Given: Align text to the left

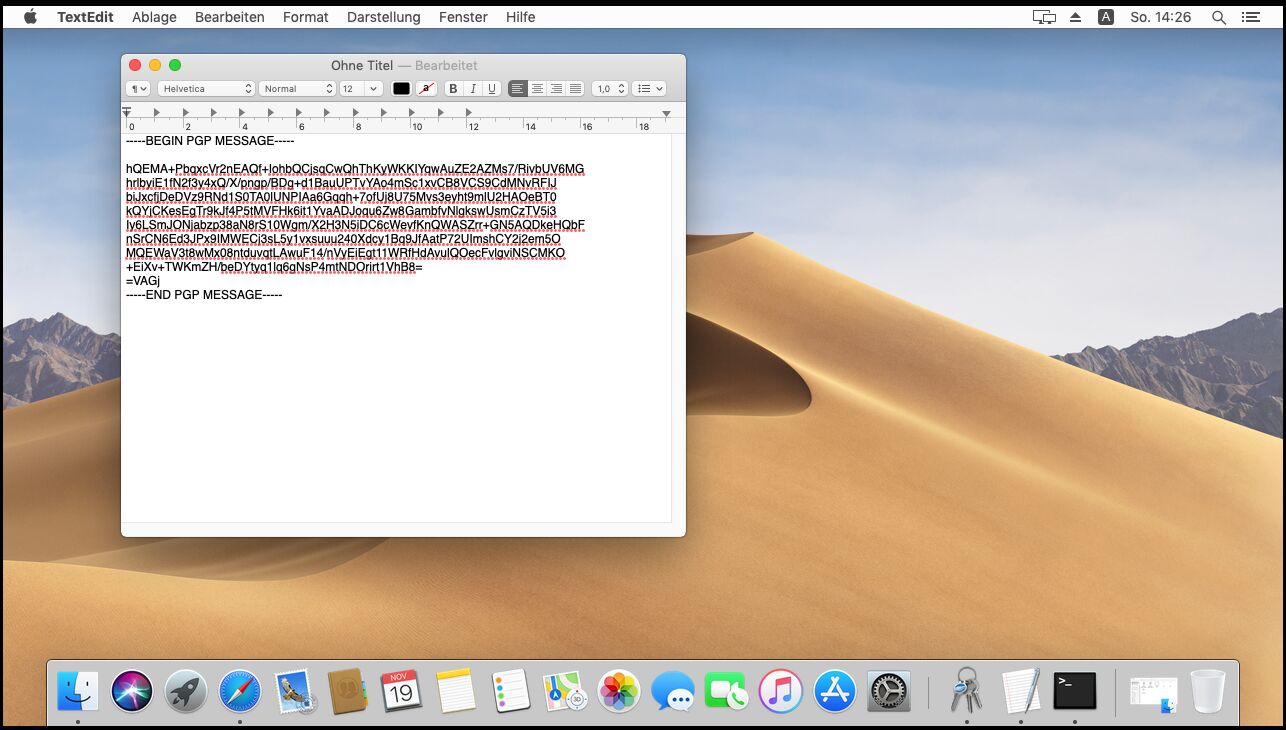Looking at the screenshot, I should coord(518,89).
